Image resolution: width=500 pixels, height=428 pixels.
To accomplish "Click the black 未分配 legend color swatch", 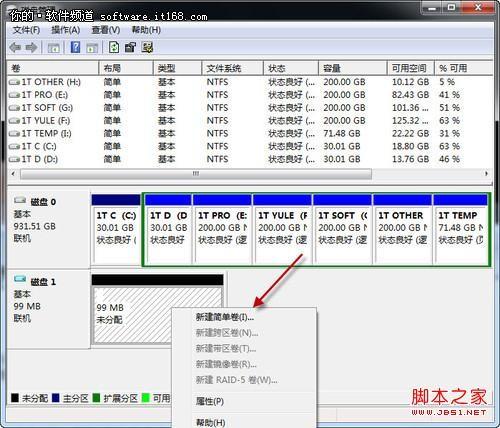I will click(x=15, y=398).
